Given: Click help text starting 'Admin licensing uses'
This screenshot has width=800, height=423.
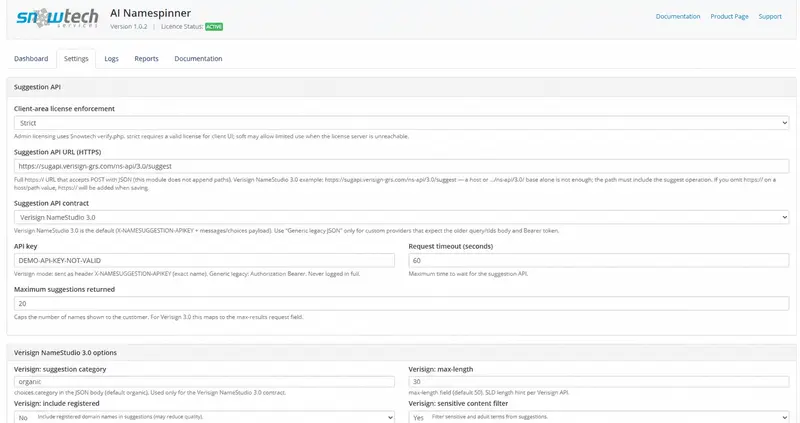Looking at the screenshot, I should tap(211, 137).
